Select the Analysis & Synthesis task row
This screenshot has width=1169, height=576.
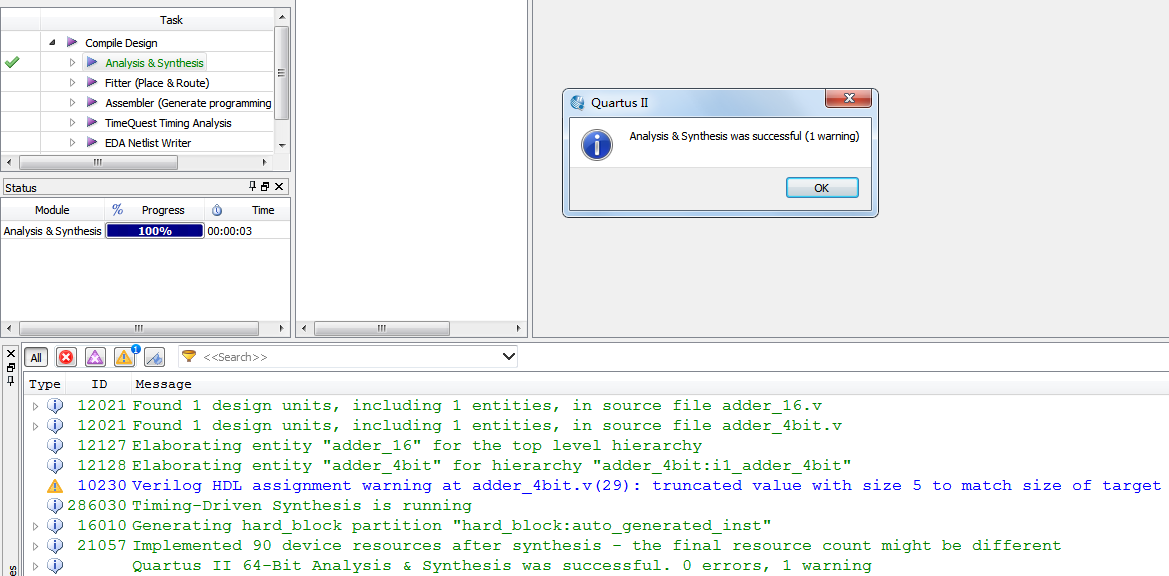point(154,63)
